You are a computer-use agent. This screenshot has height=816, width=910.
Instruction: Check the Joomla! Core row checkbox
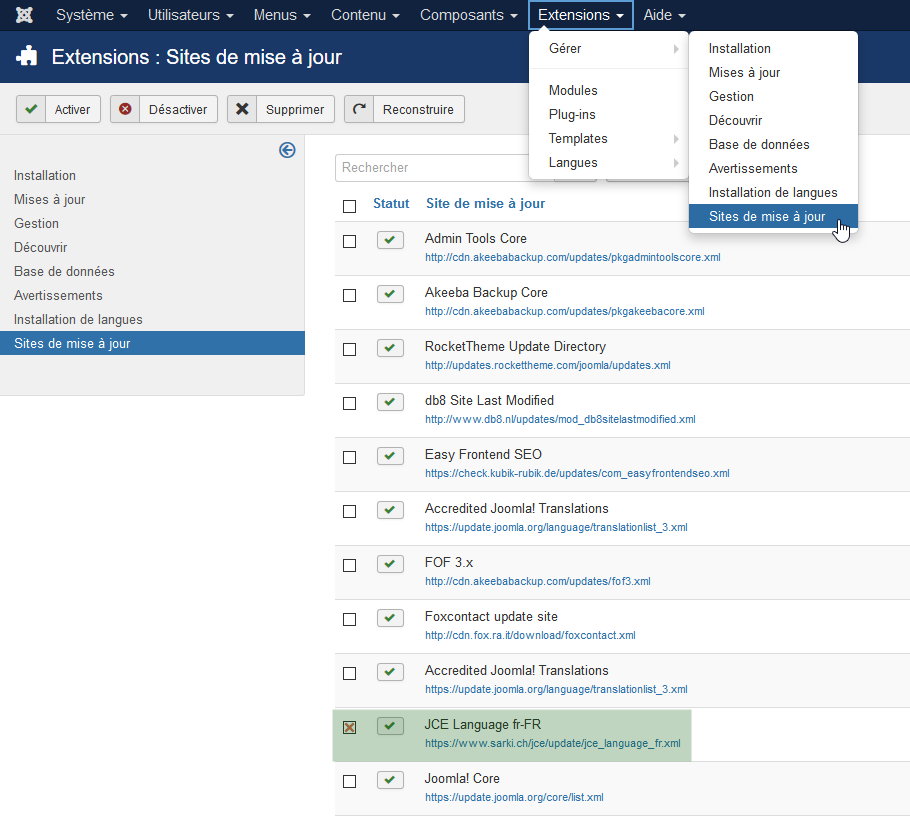pyautogui.click(x=349, y=781)
